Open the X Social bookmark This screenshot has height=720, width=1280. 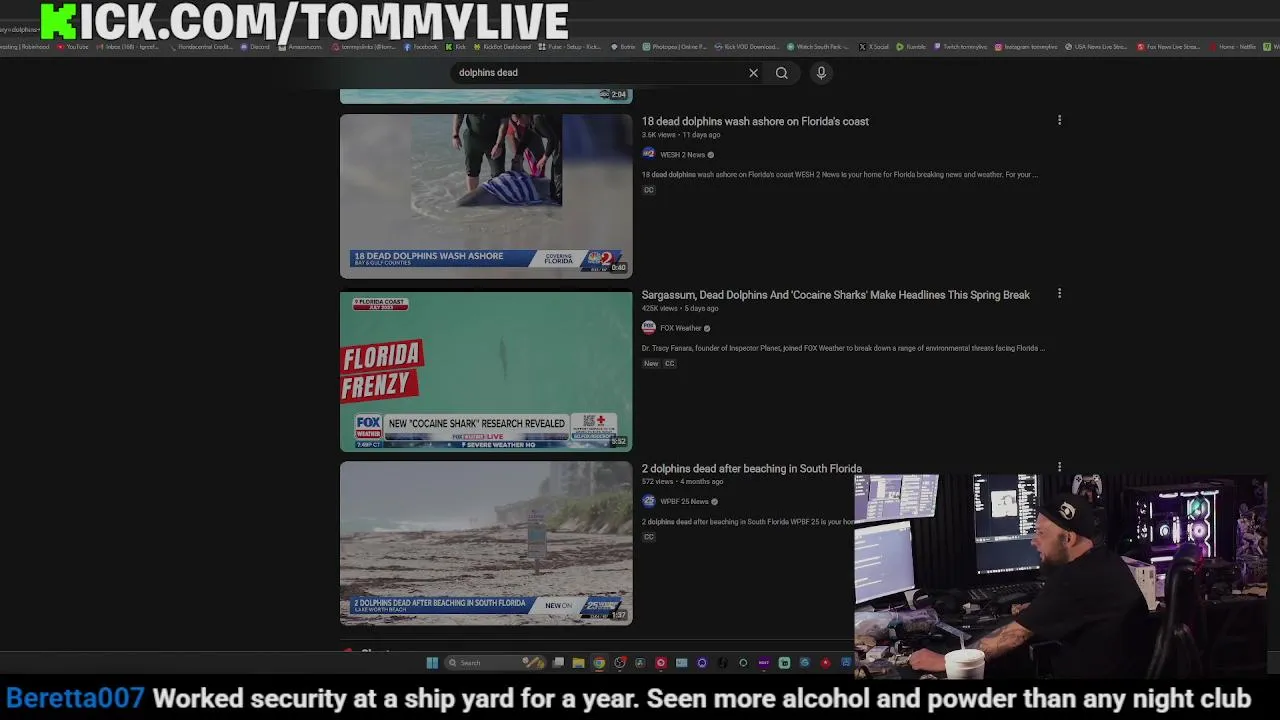(x=875, y=47)
